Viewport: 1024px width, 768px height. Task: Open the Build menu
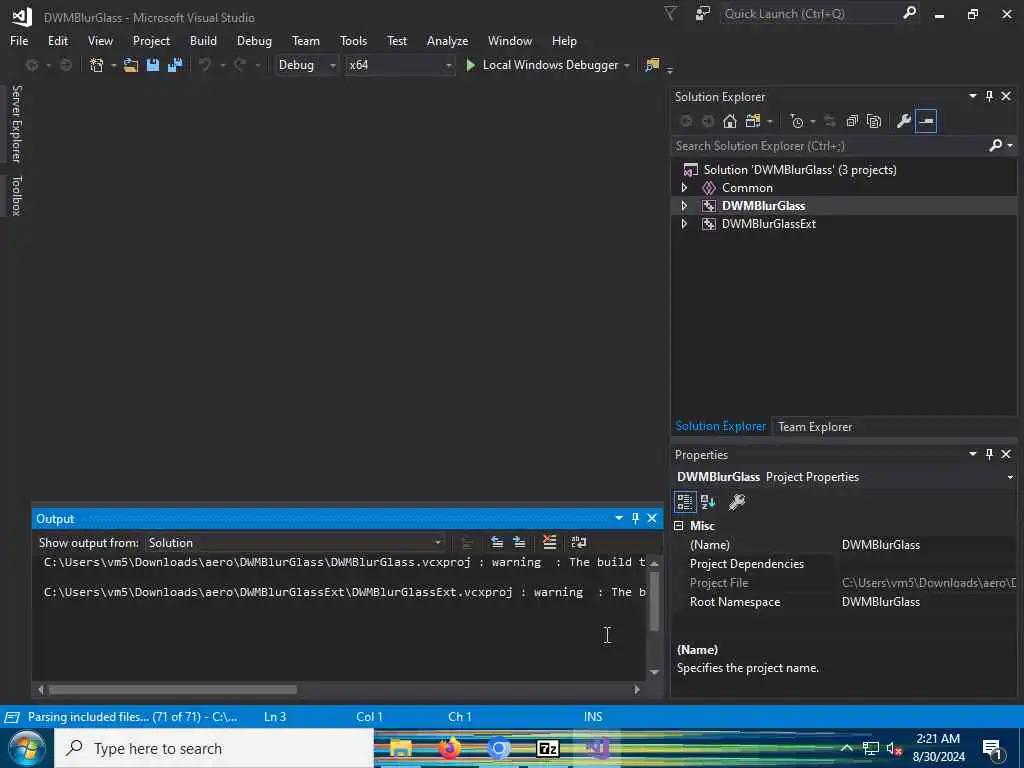pos(203,40)
